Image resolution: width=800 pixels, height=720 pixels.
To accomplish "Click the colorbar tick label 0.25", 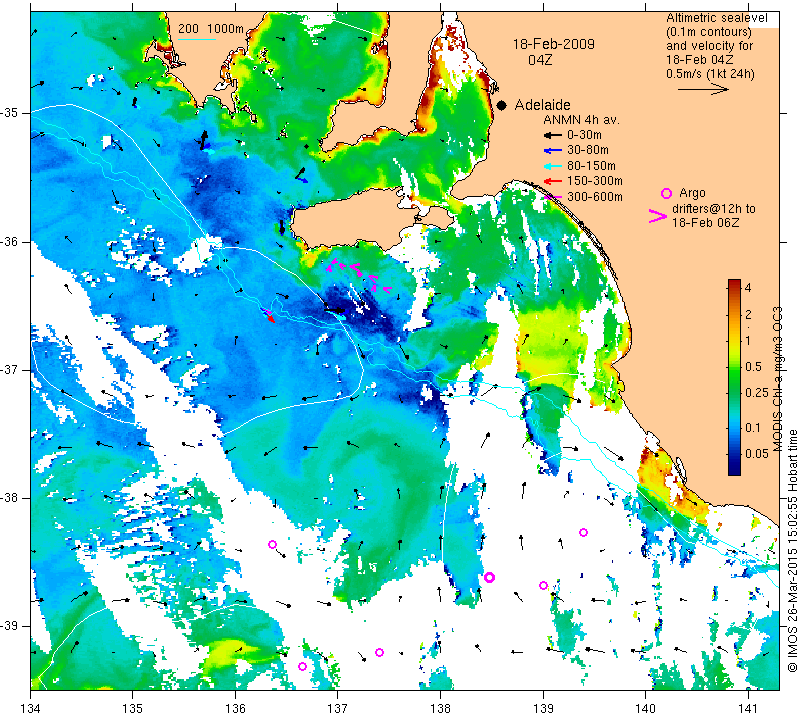I will pyautogui.click(x=757, y=392).
